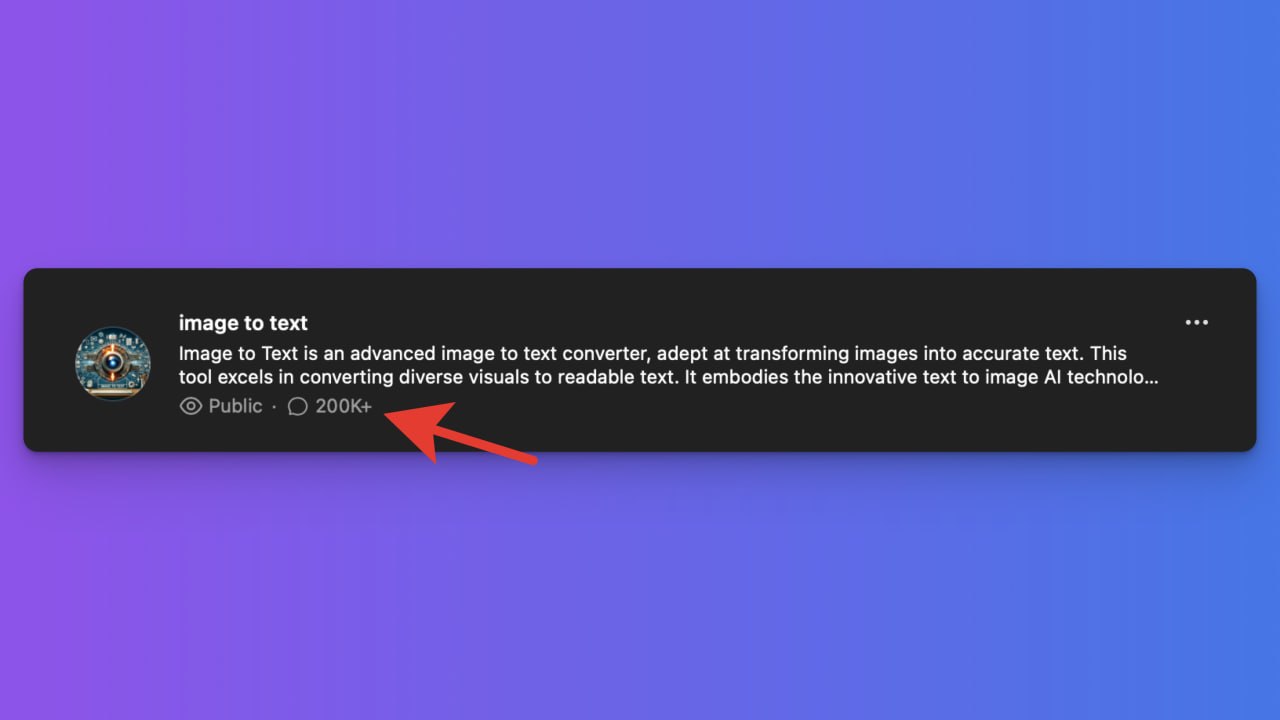This screenshot has width=1280, height=720.
Task: Open the three-dot more options menu
Action: click(1196, 322)
